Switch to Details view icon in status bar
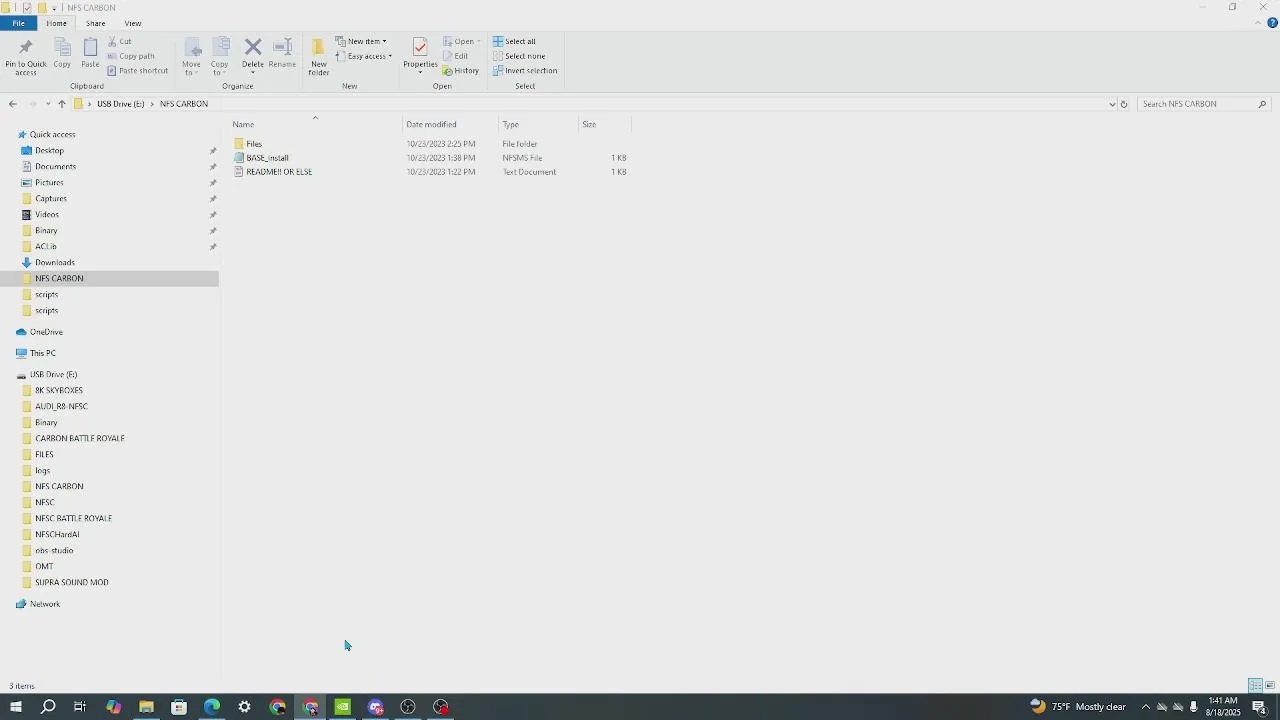 (1255, 686)
